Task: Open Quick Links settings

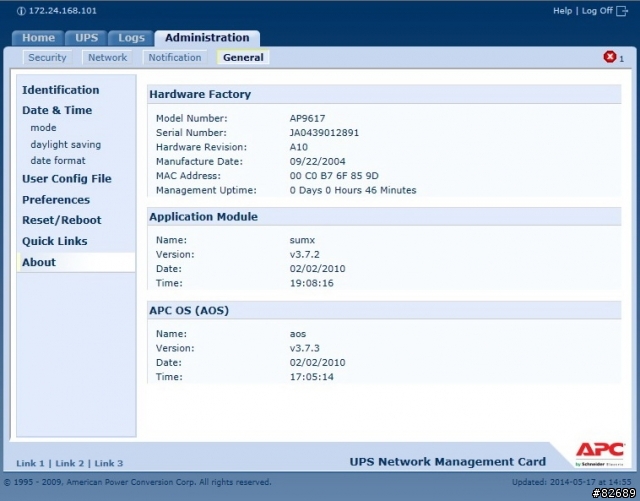Action: tap(55, 241)
